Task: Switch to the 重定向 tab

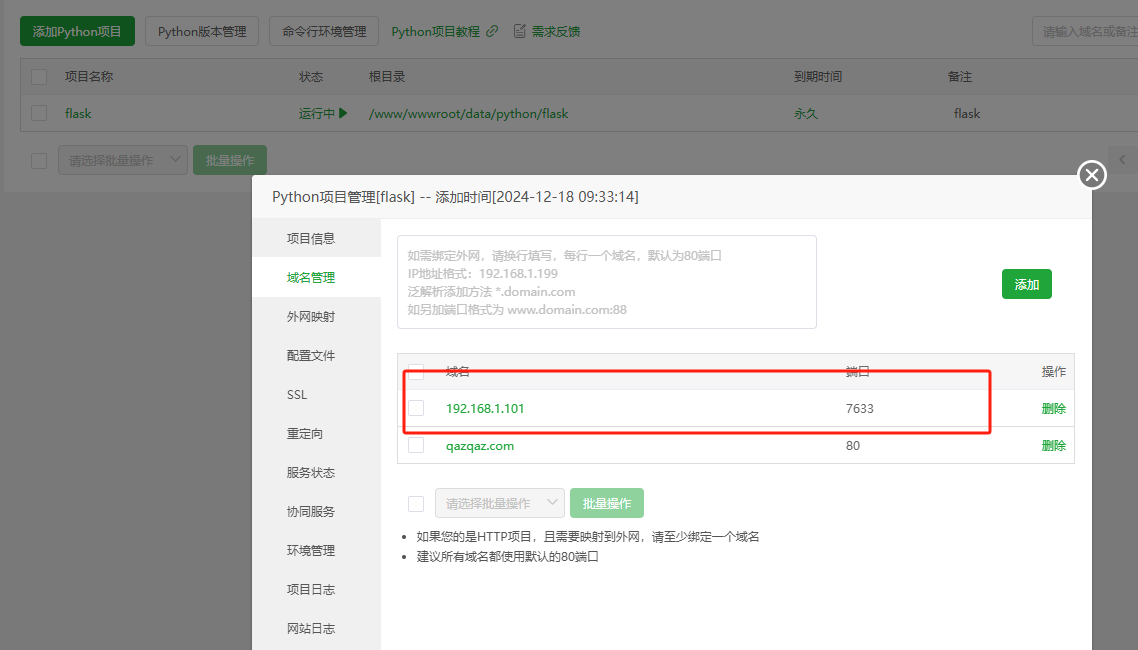Action: pos(316,433)
